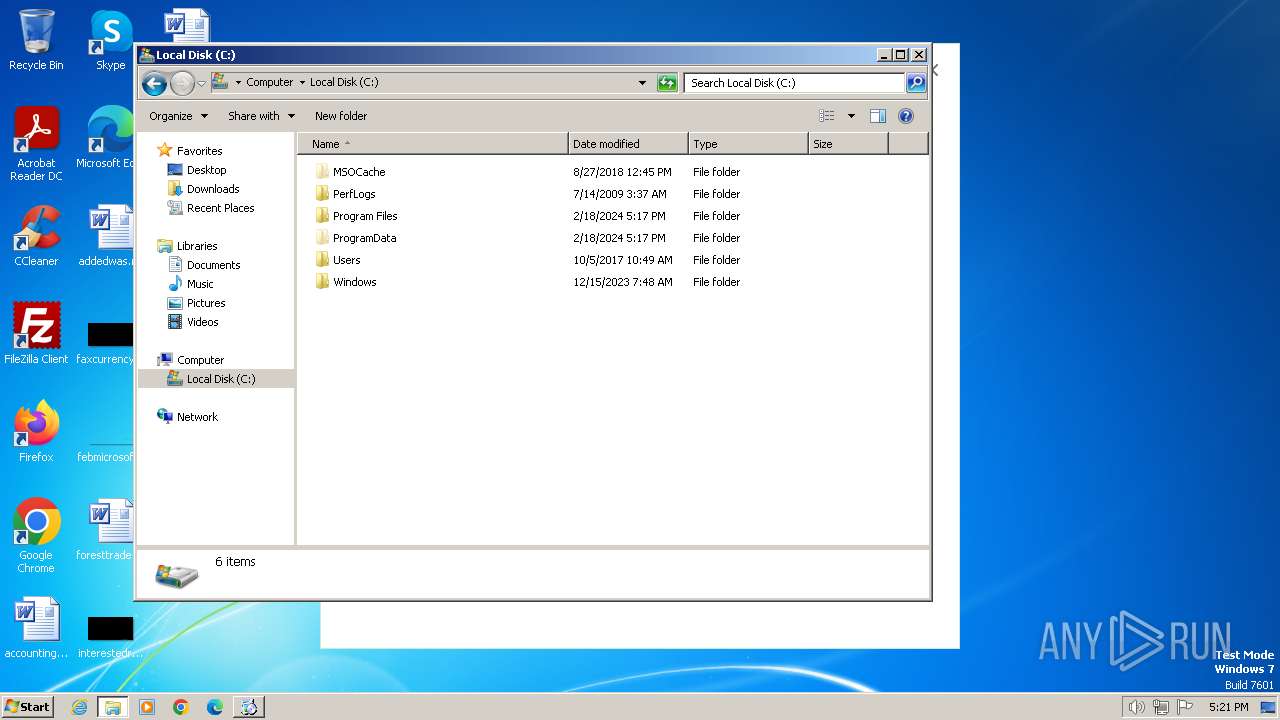Click the accounting Word document on the desktop
1280x720 pixels.
coord(36,628)
